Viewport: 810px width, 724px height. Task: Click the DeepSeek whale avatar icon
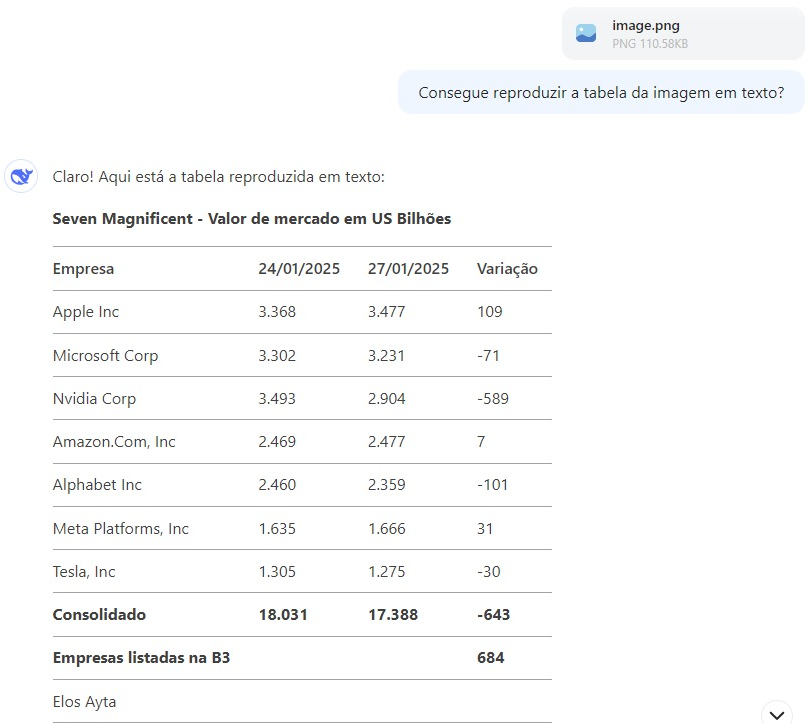click(x=21, y=176)
